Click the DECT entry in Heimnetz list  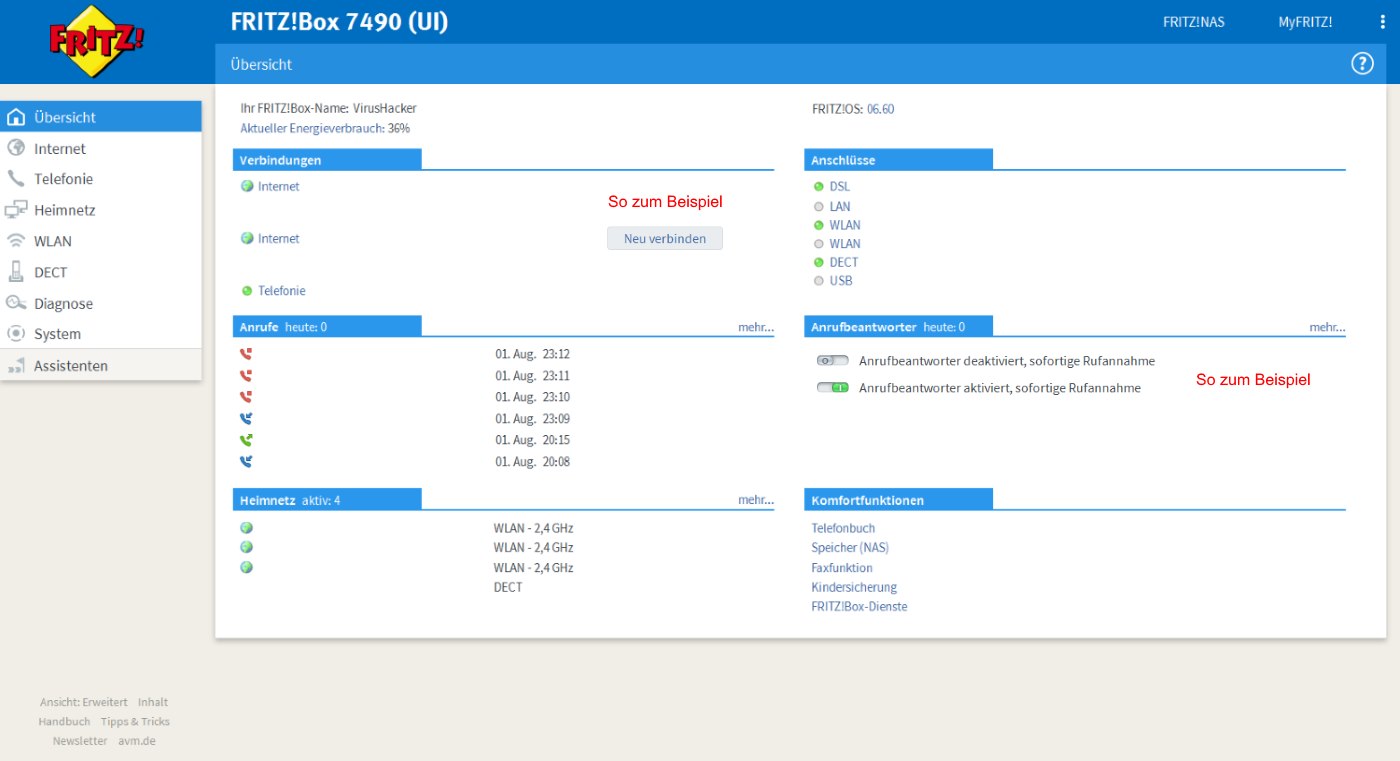(508, 587)
